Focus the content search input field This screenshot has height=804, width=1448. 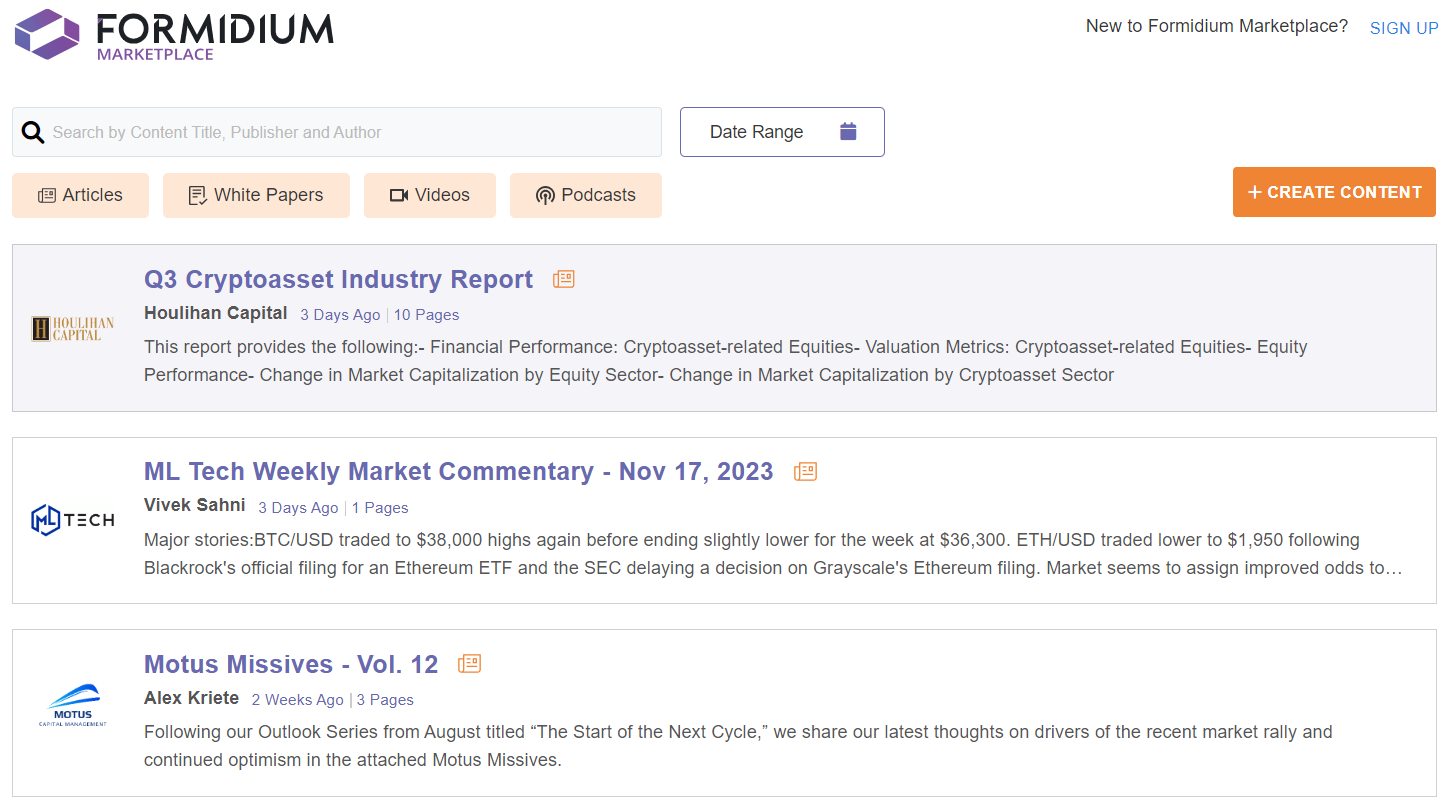[350, 132]
